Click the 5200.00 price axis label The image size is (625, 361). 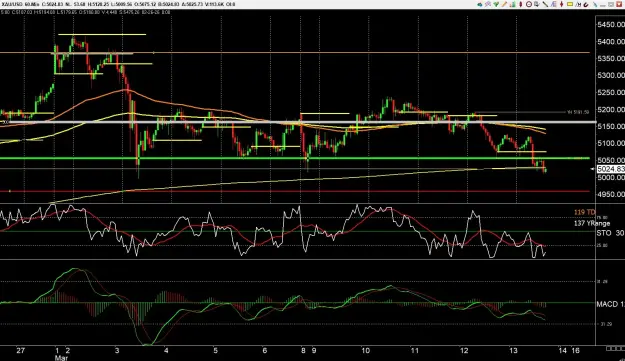point(611,109)
